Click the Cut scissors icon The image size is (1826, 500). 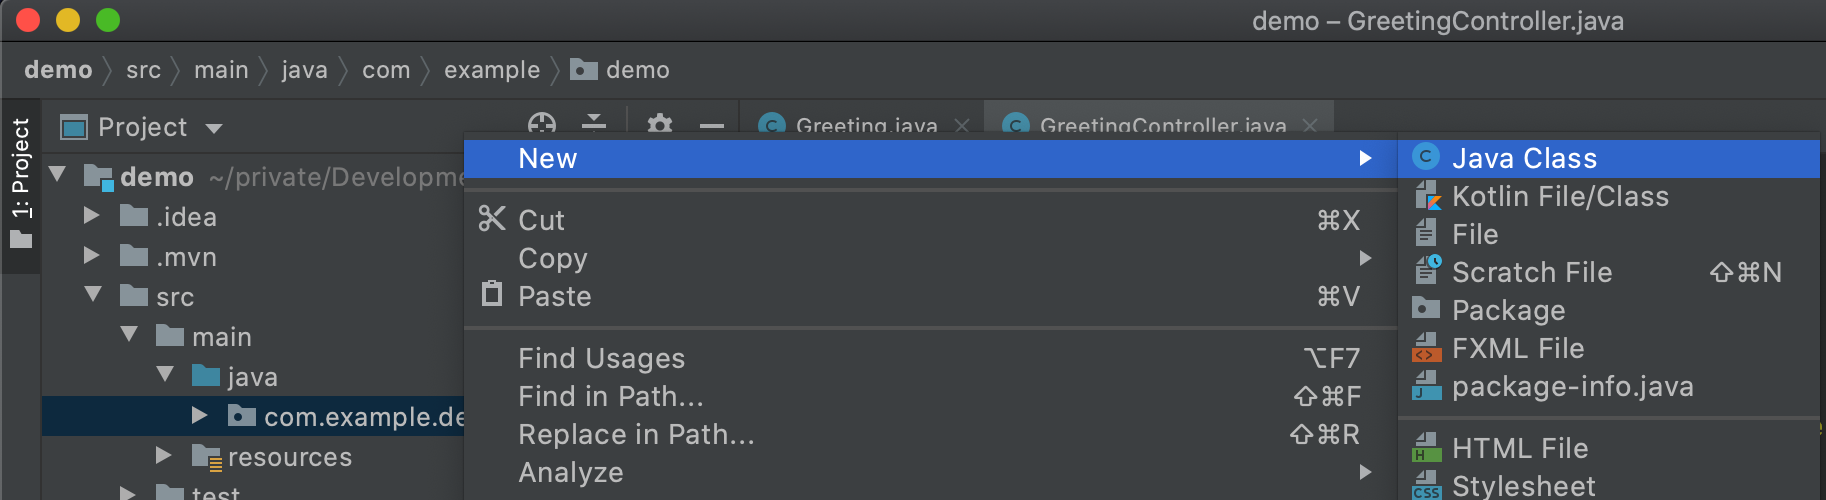click(491, 219)
